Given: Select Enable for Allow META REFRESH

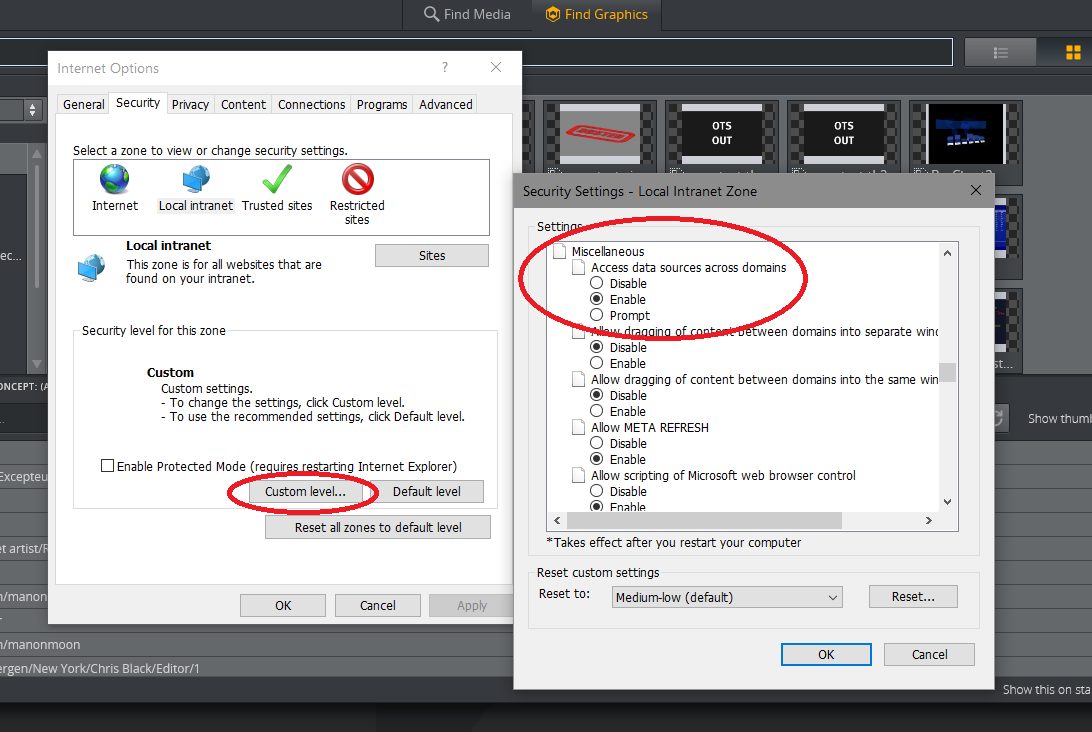Looking at the screenshot, I should coord(597,459).
